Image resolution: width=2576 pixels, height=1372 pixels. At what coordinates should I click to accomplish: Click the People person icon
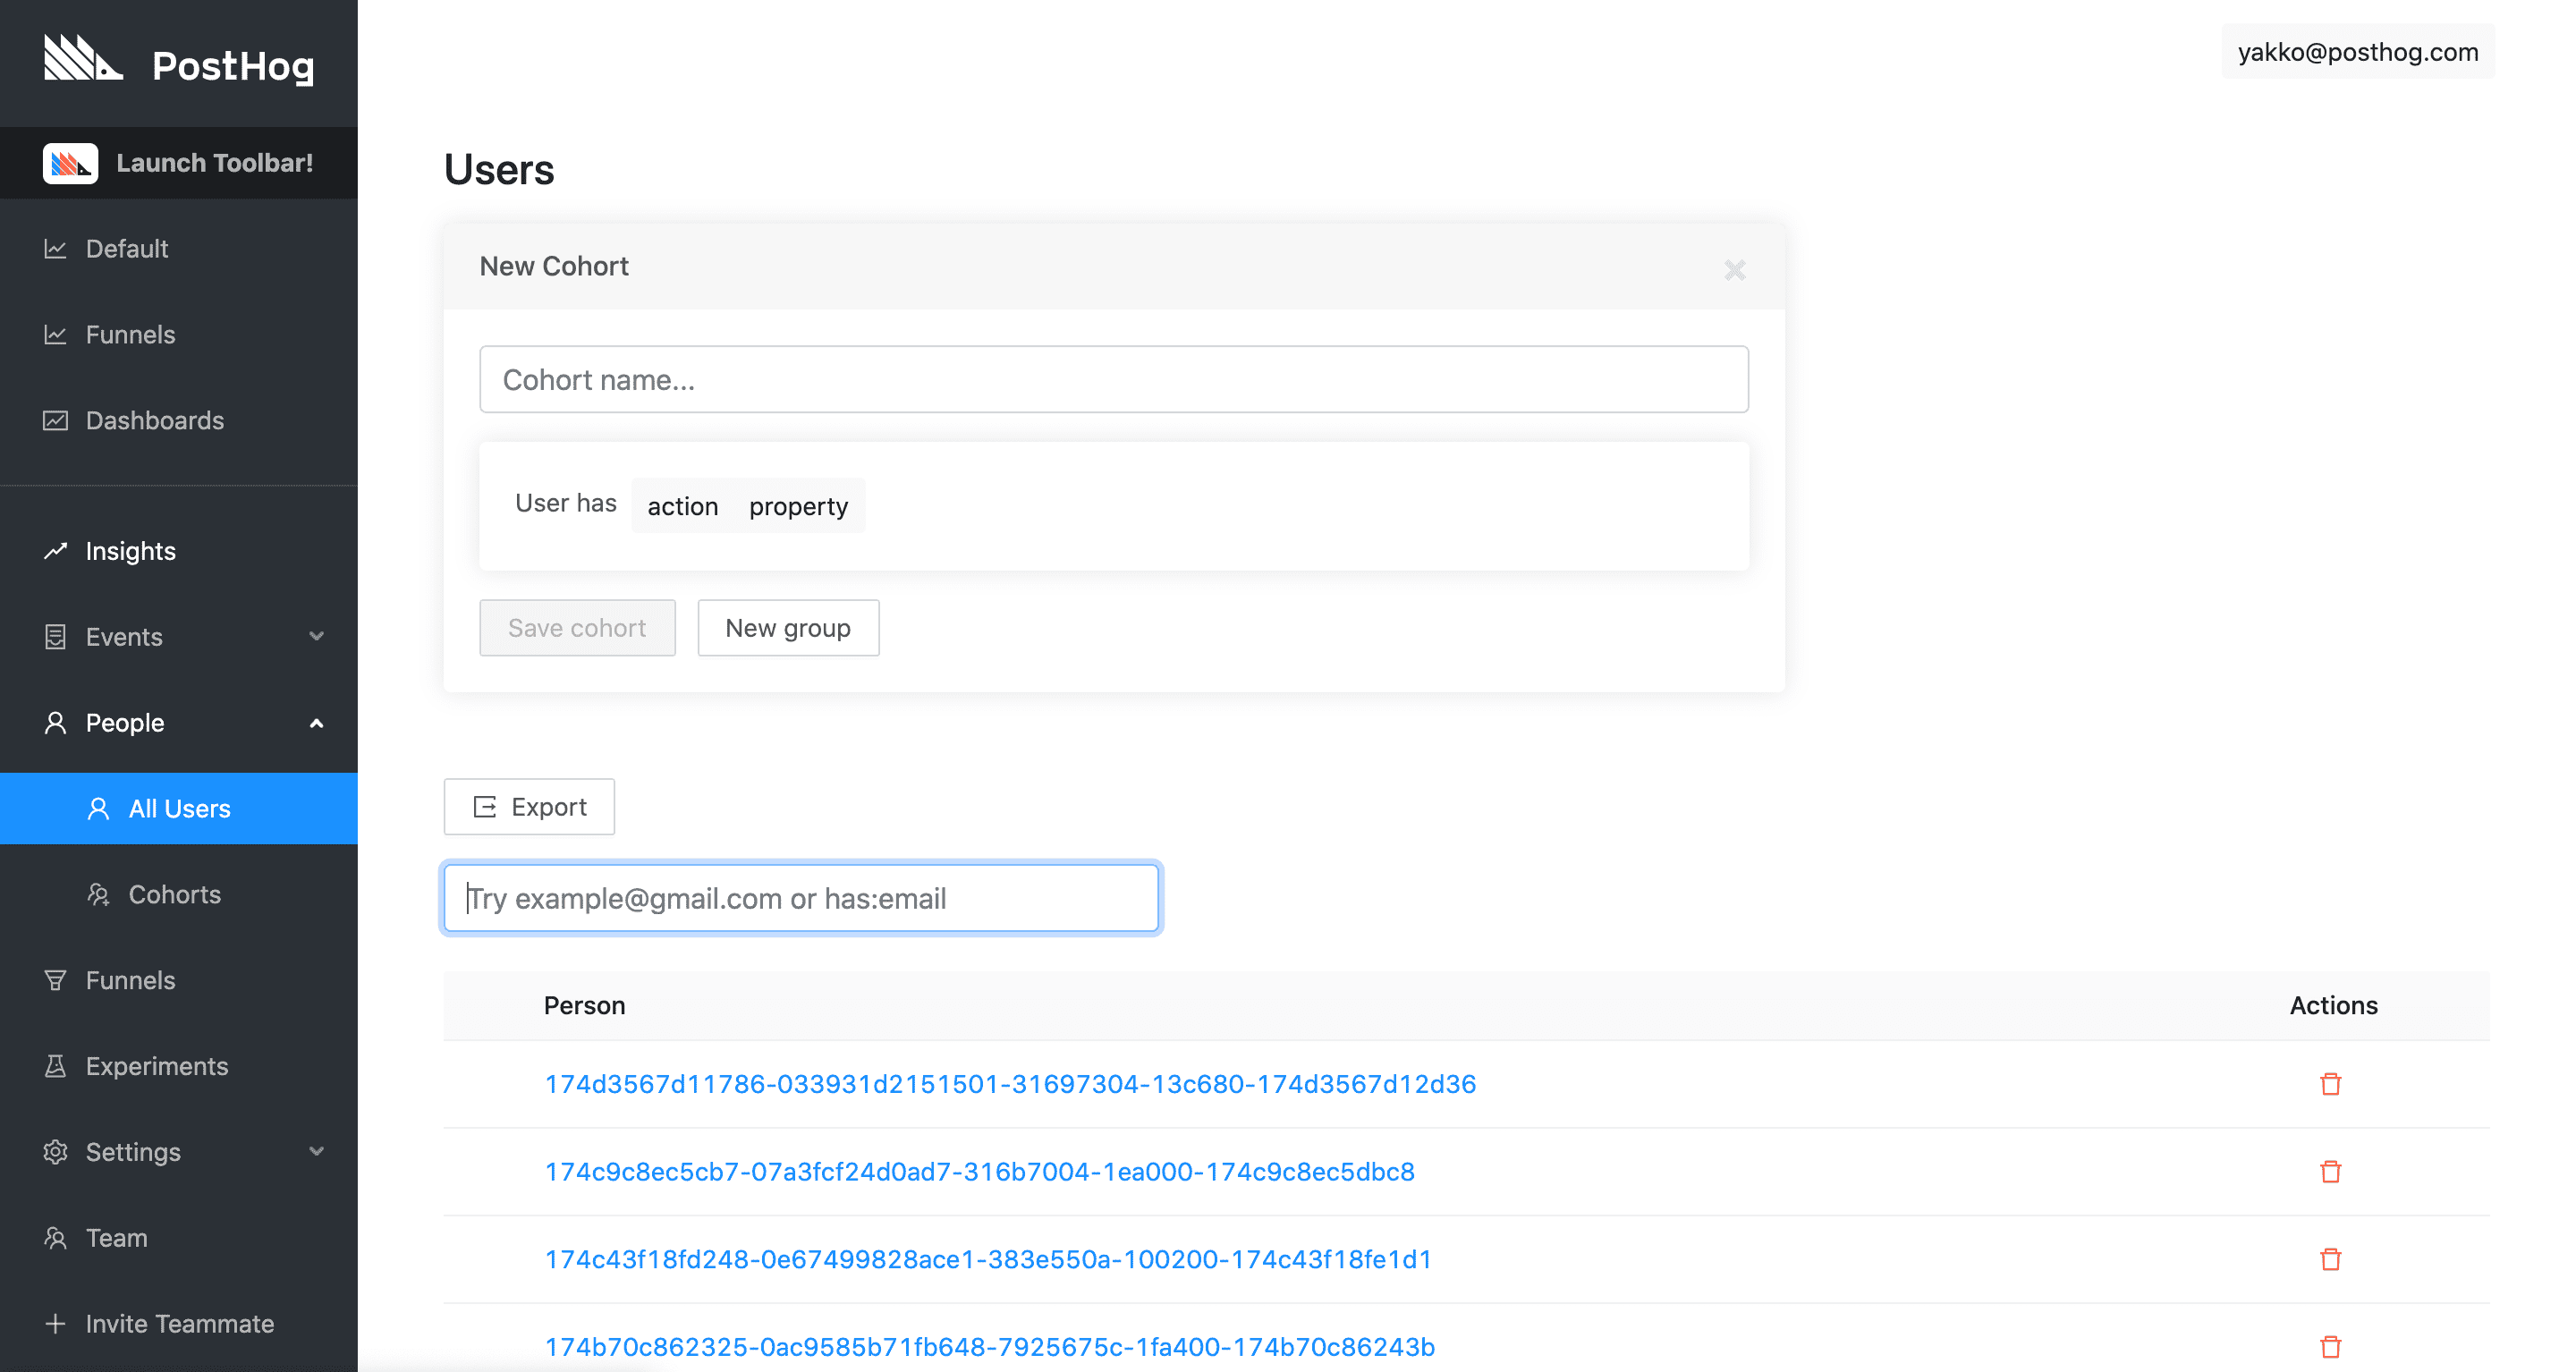[56, 723]
